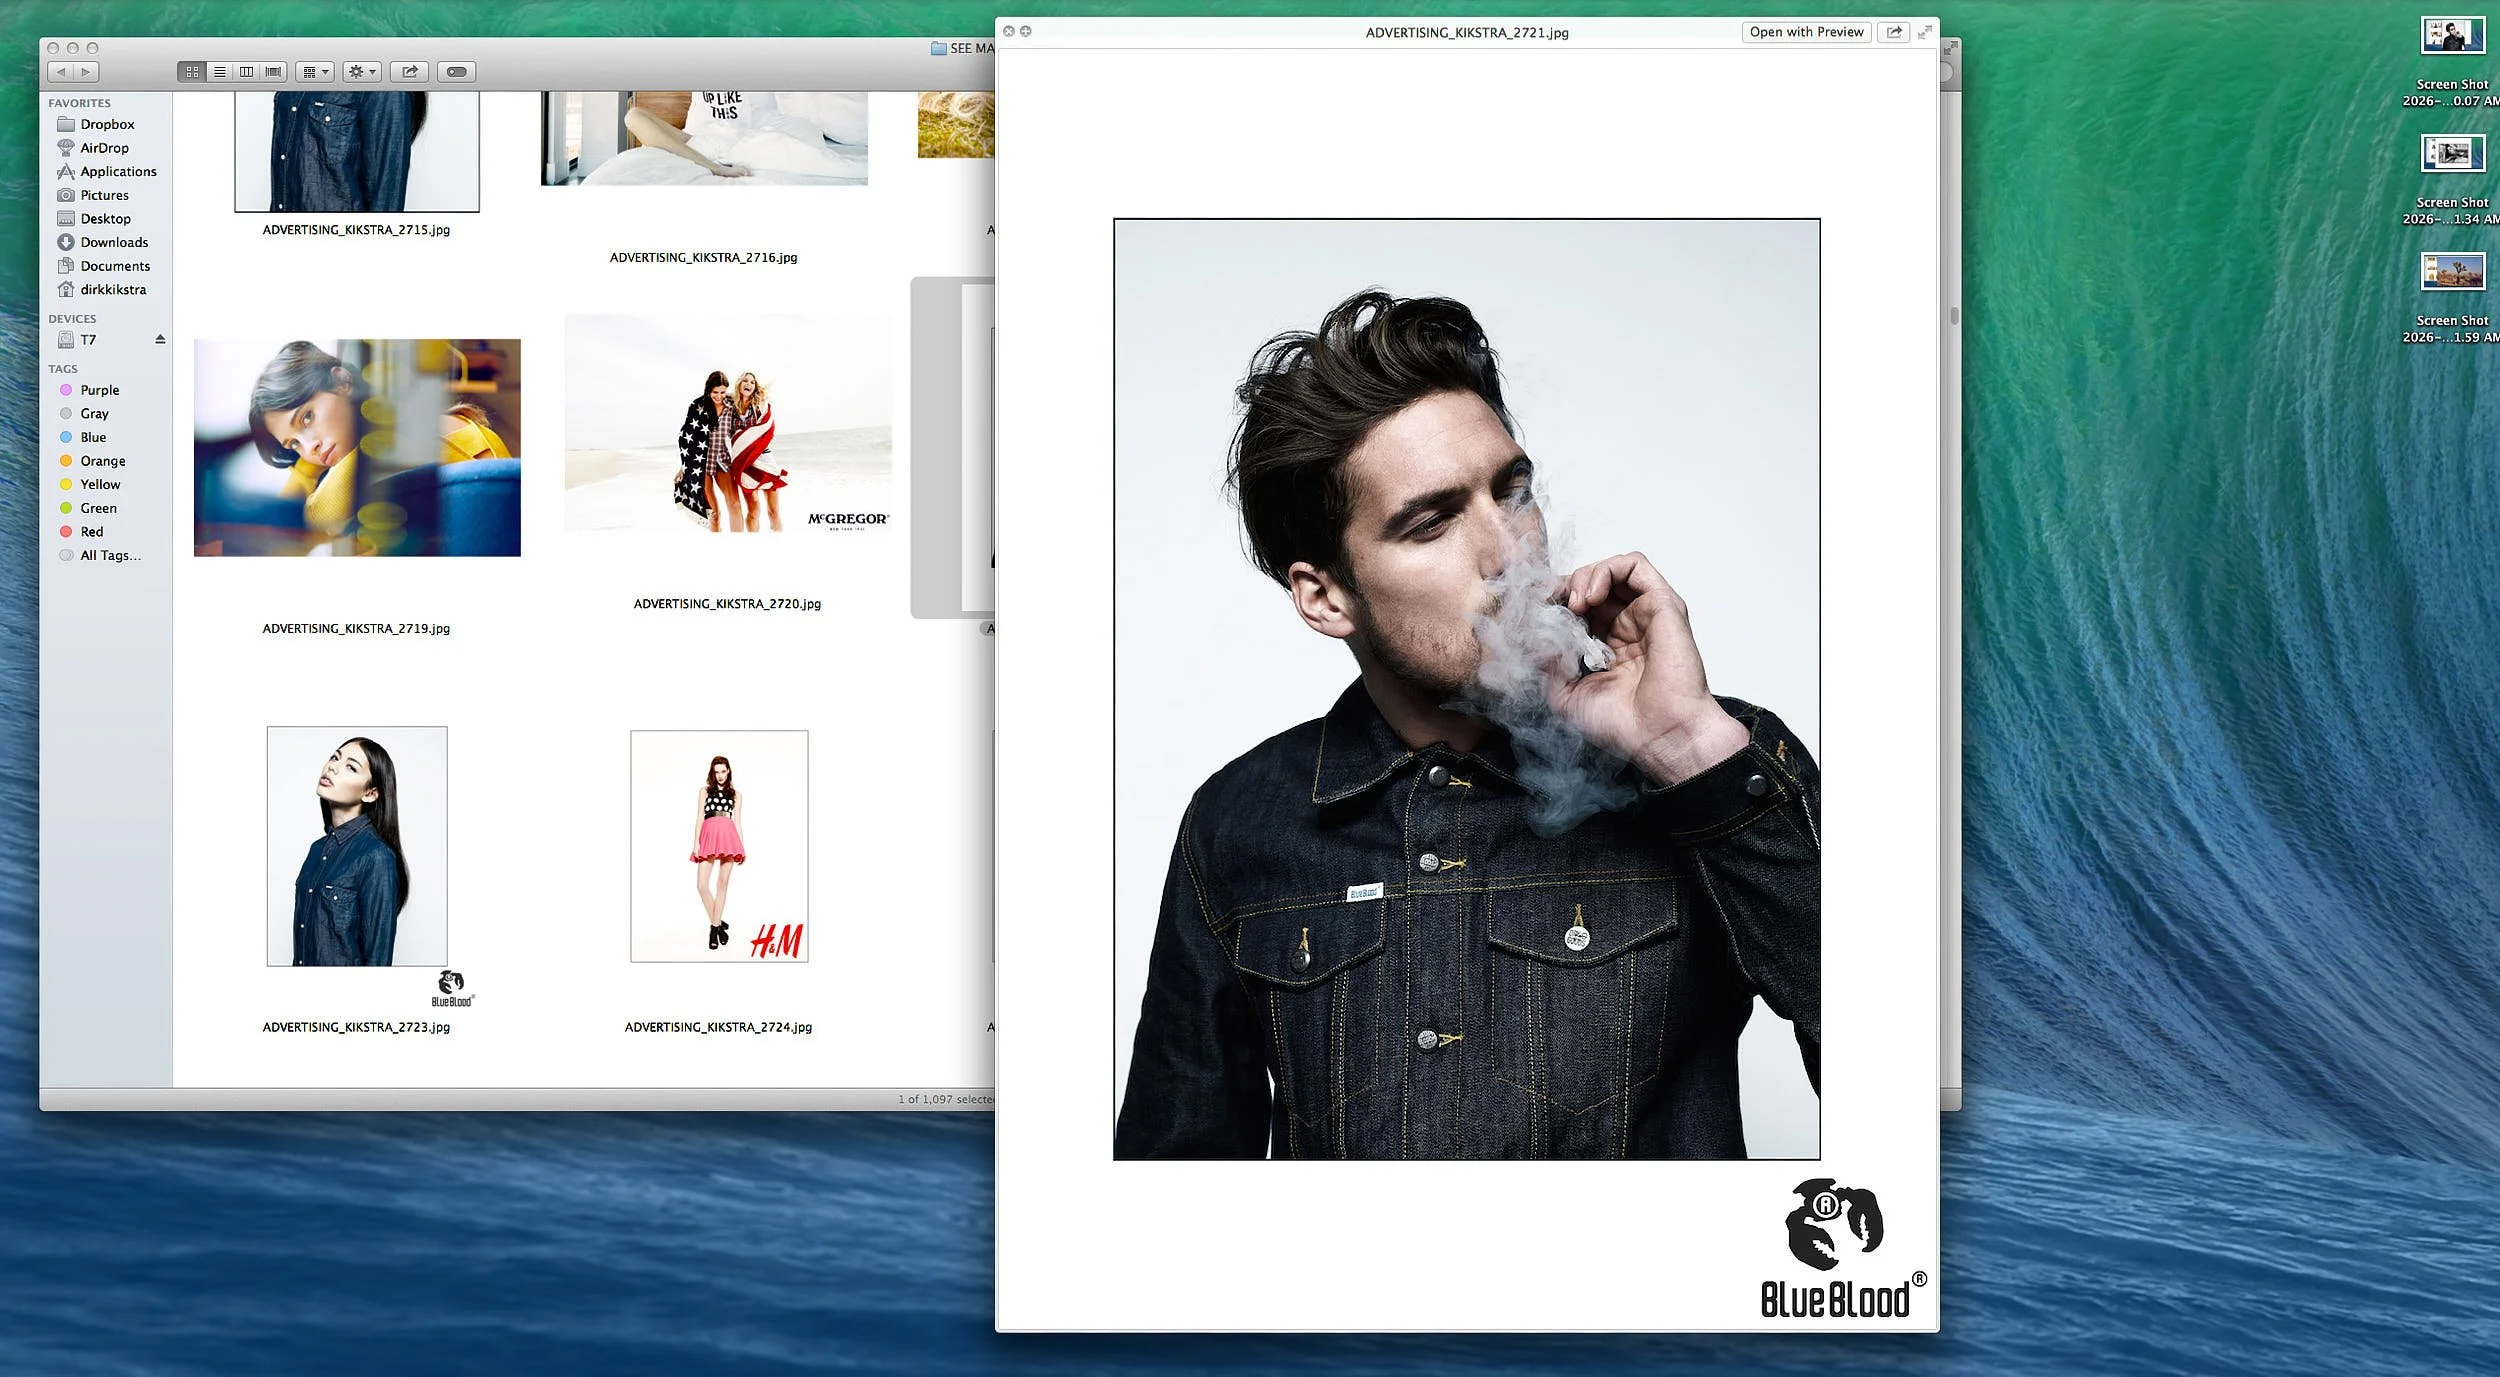Click the folder proxy icon in Finder title bar

(x=938, y=48)
